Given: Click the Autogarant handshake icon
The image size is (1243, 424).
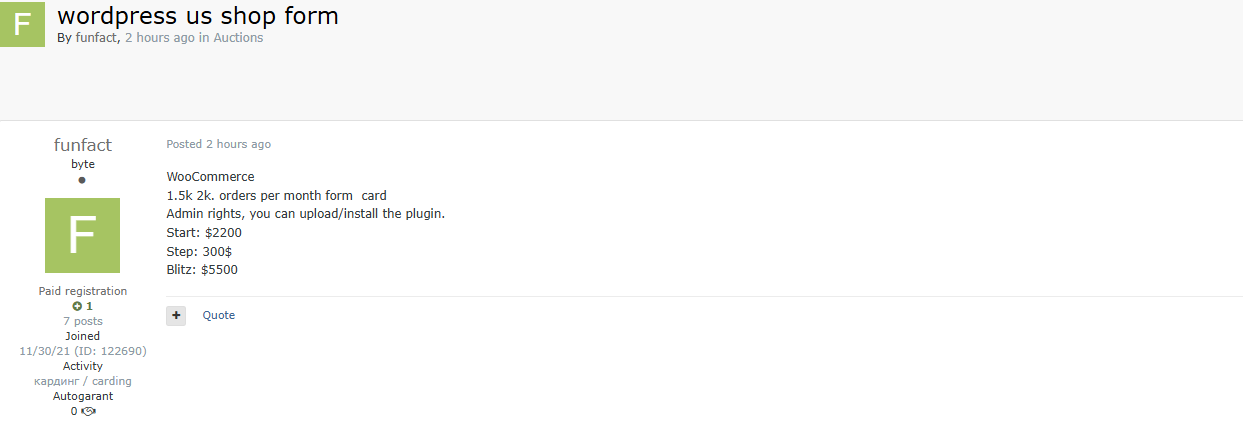Looking at the screenshot, I should coord(88,411).
